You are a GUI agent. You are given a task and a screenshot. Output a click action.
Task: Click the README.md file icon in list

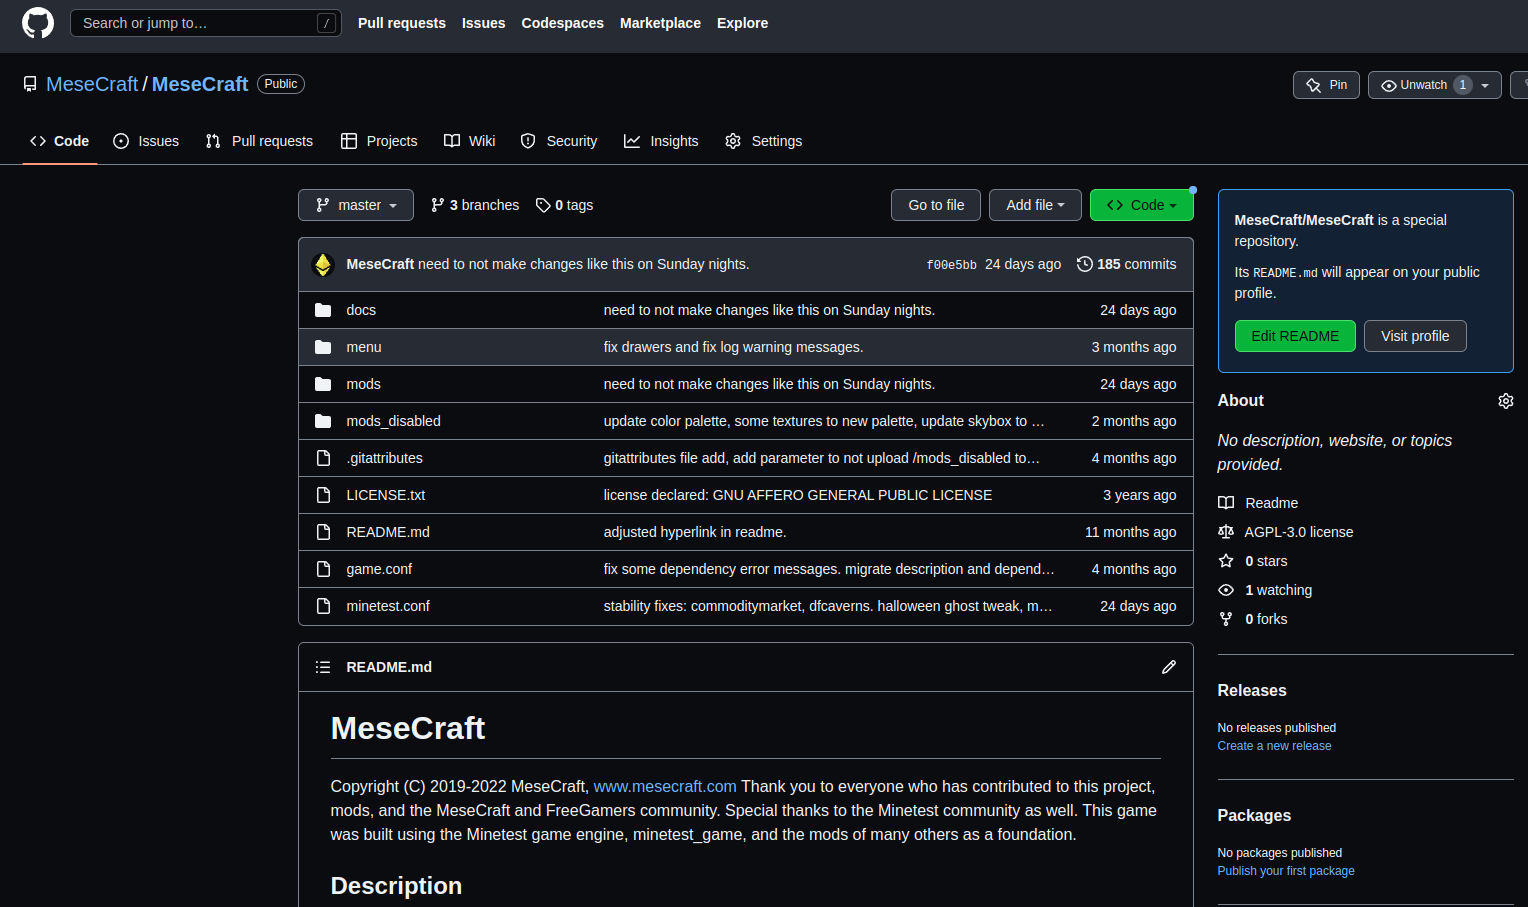coord(323,532)
